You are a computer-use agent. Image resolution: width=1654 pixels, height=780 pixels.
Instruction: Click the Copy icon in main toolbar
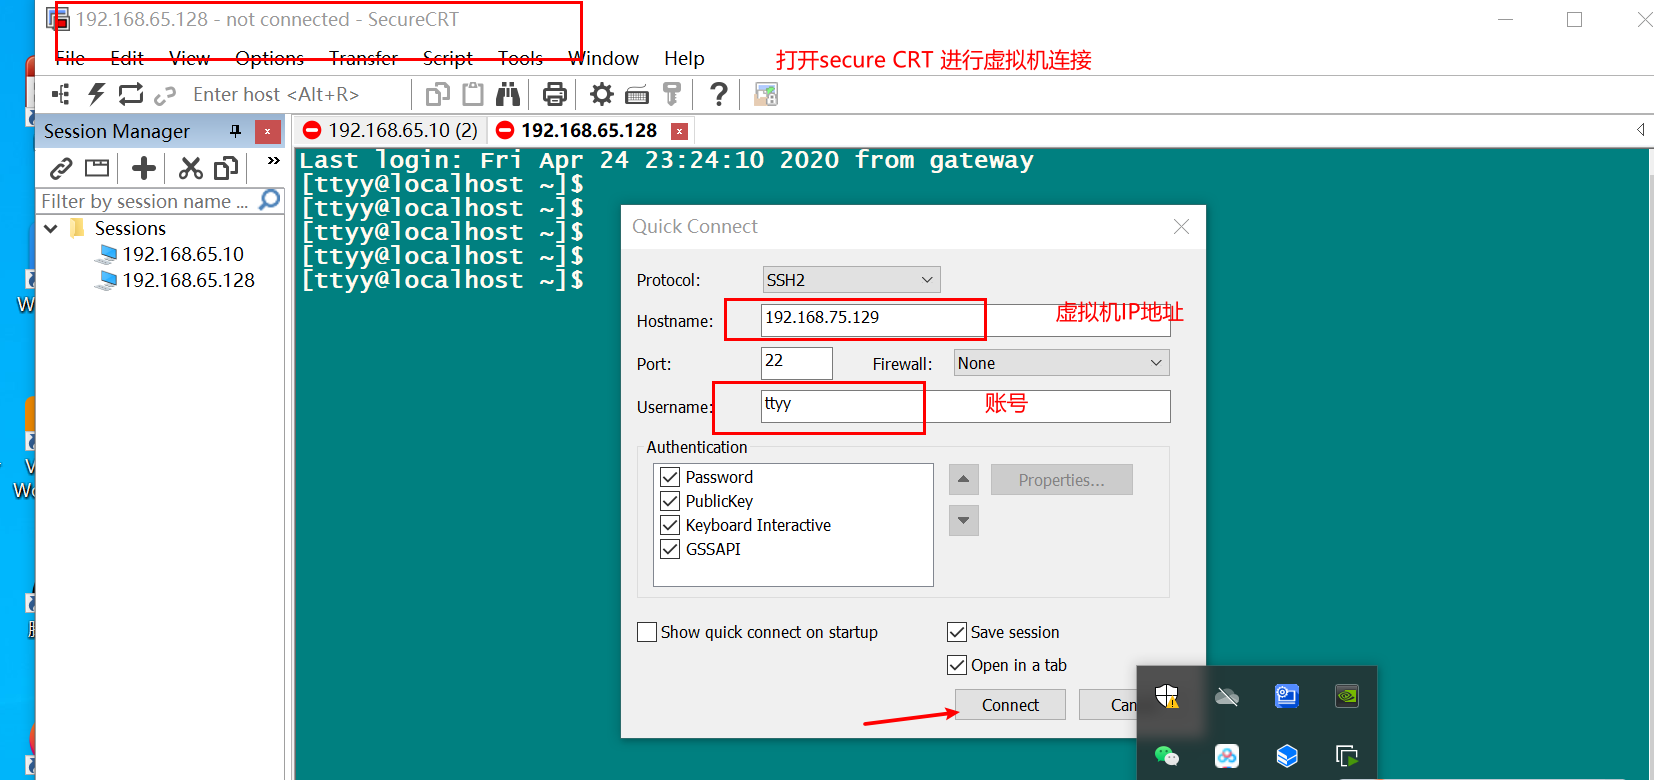point(437,94)
